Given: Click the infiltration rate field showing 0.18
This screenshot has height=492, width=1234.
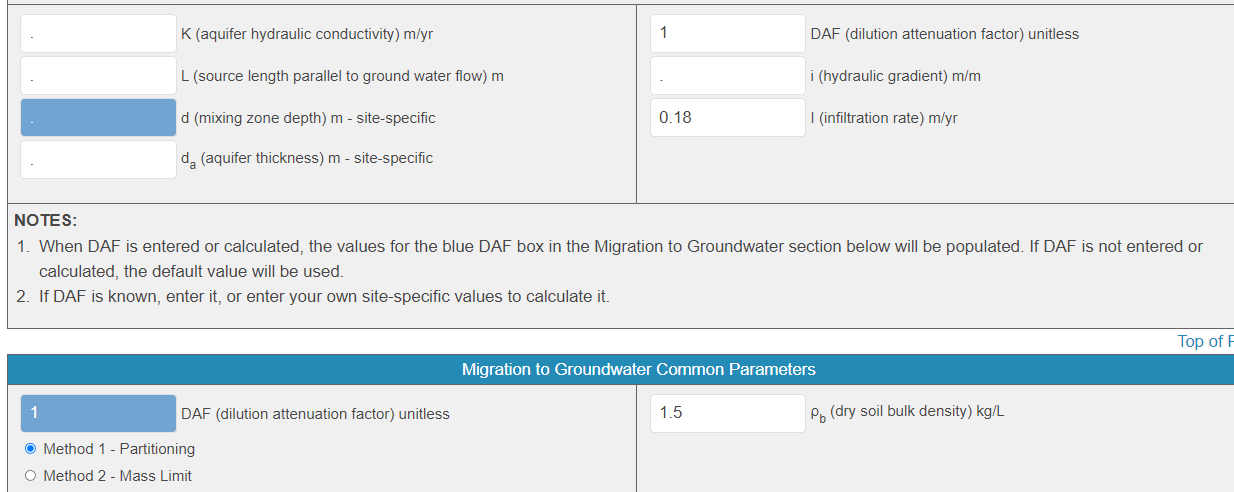Looking at the screenshot, I should [727, 118].
